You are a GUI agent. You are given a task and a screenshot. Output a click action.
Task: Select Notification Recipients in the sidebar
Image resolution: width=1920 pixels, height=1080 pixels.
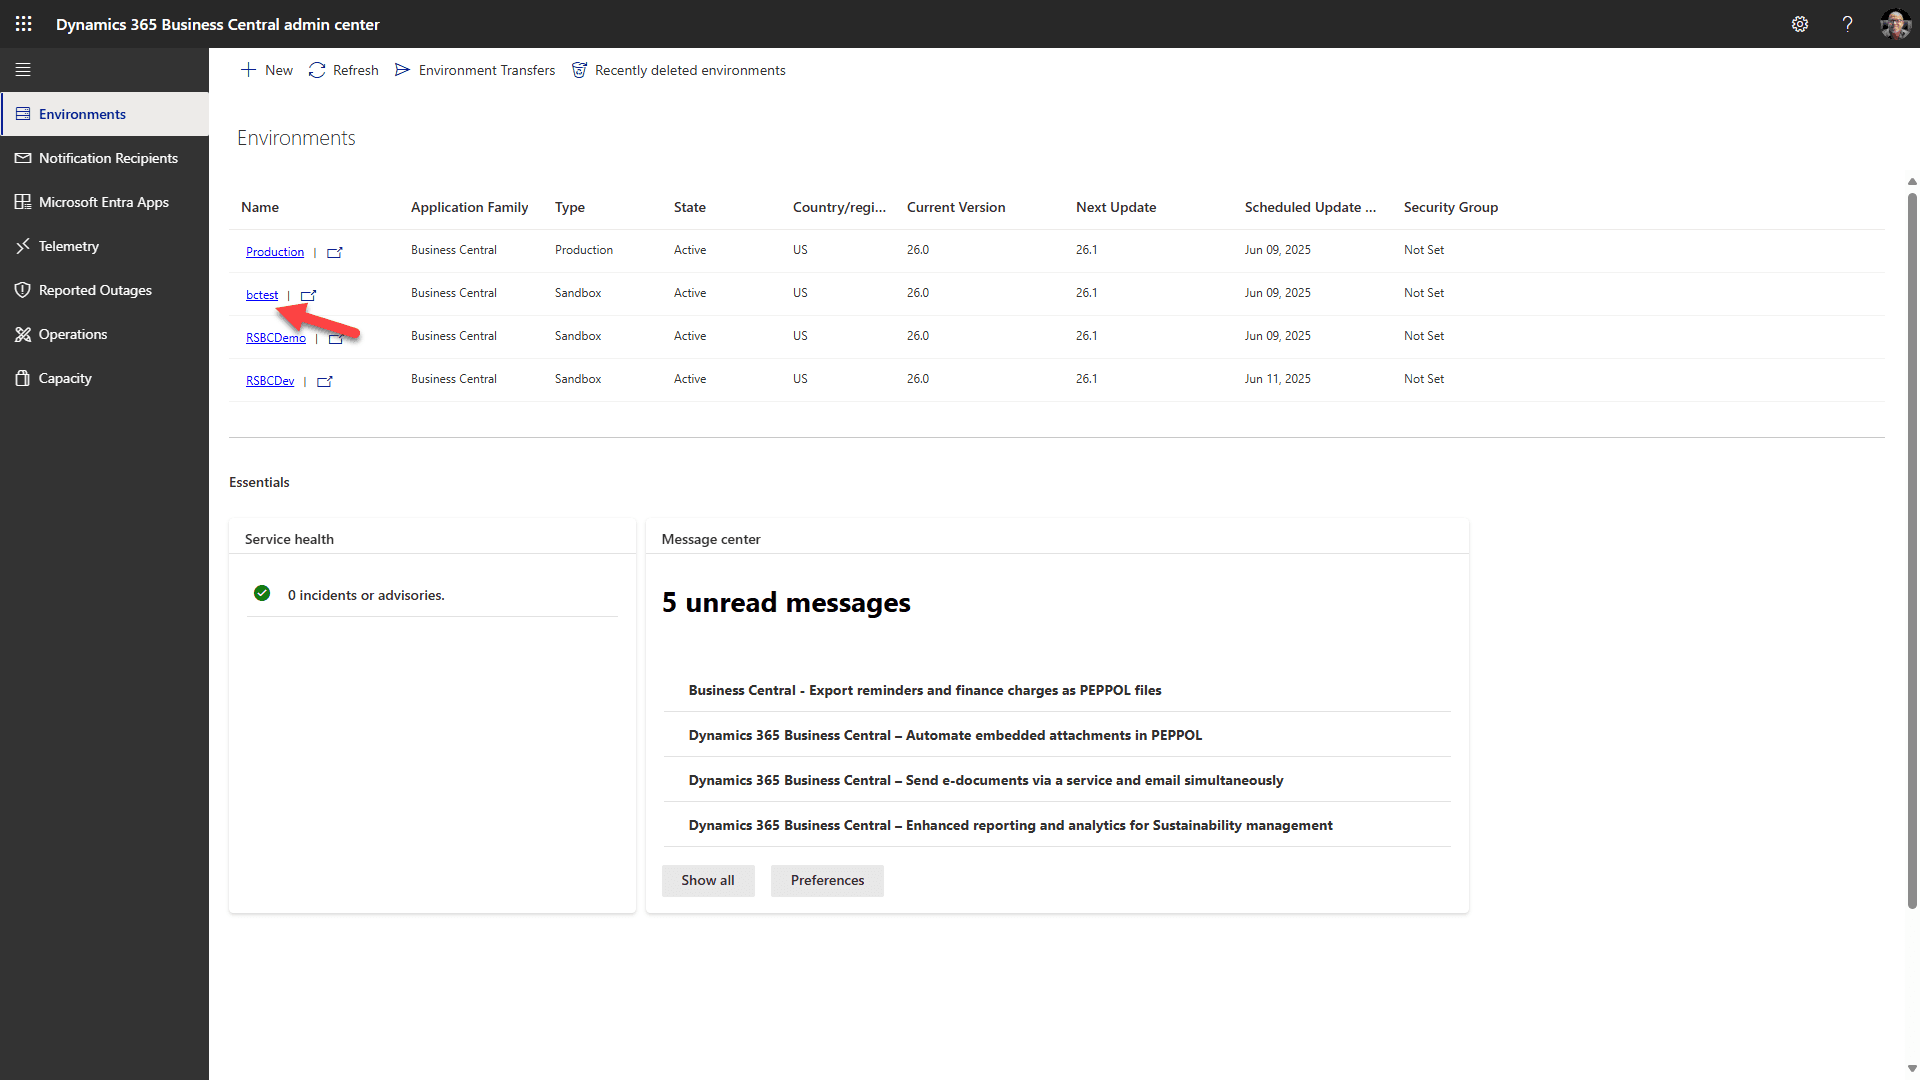107,157
